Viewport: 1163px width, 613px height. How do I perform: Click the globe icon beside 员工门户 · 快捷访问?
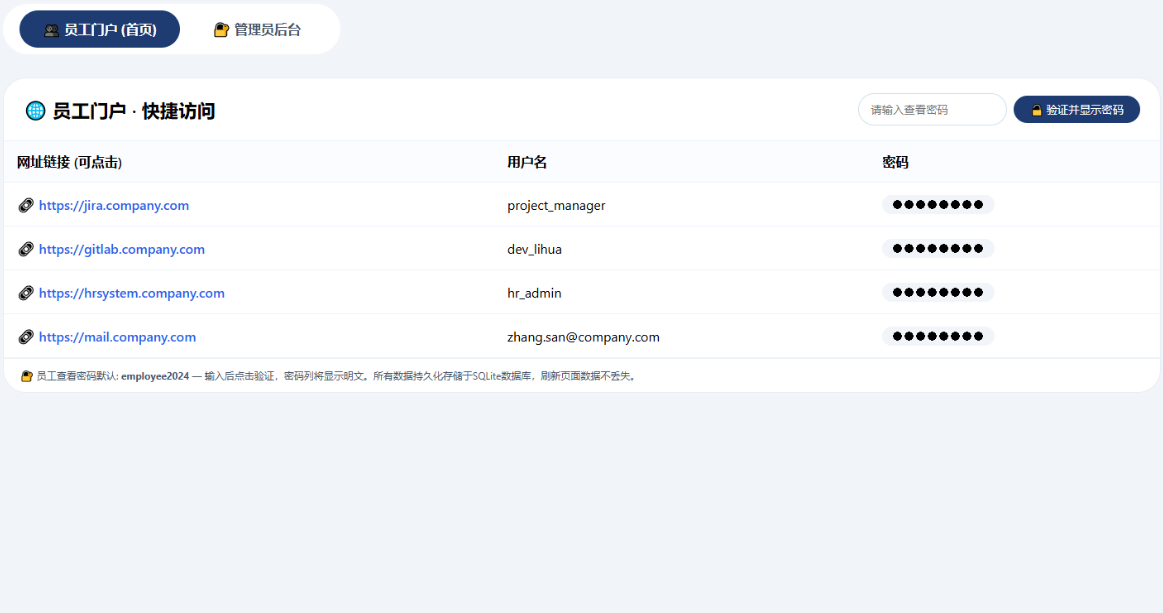pos(35,111)
